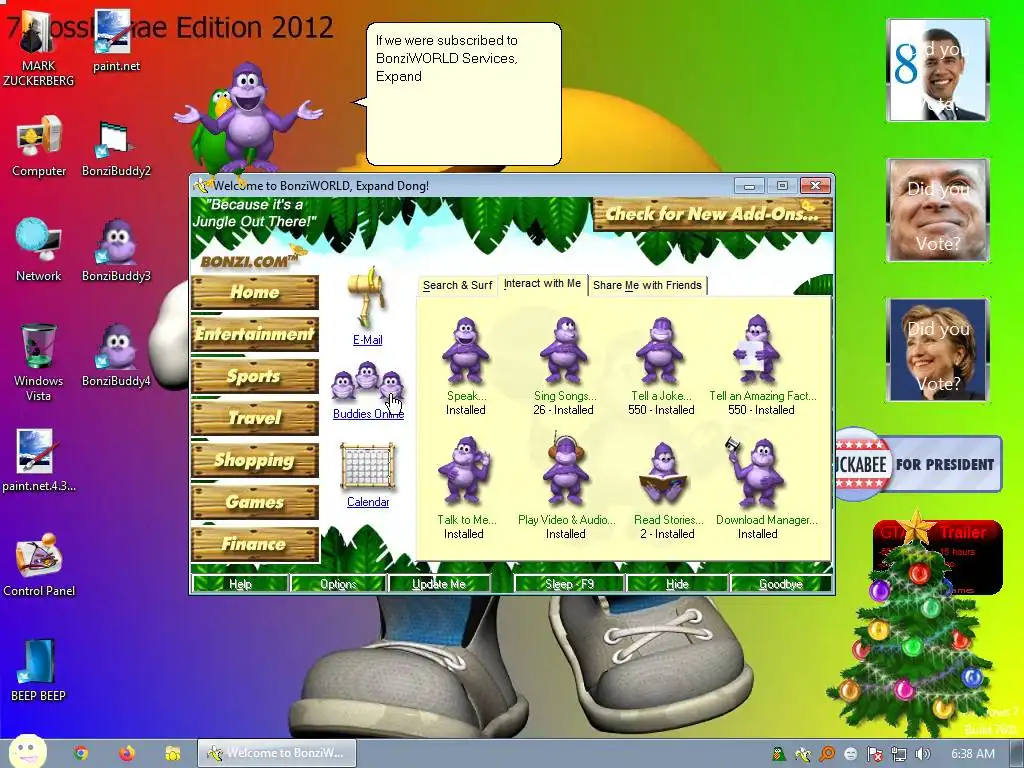
Task: Select the Windows Vista recycle bin icon
Action: (39, 362)
